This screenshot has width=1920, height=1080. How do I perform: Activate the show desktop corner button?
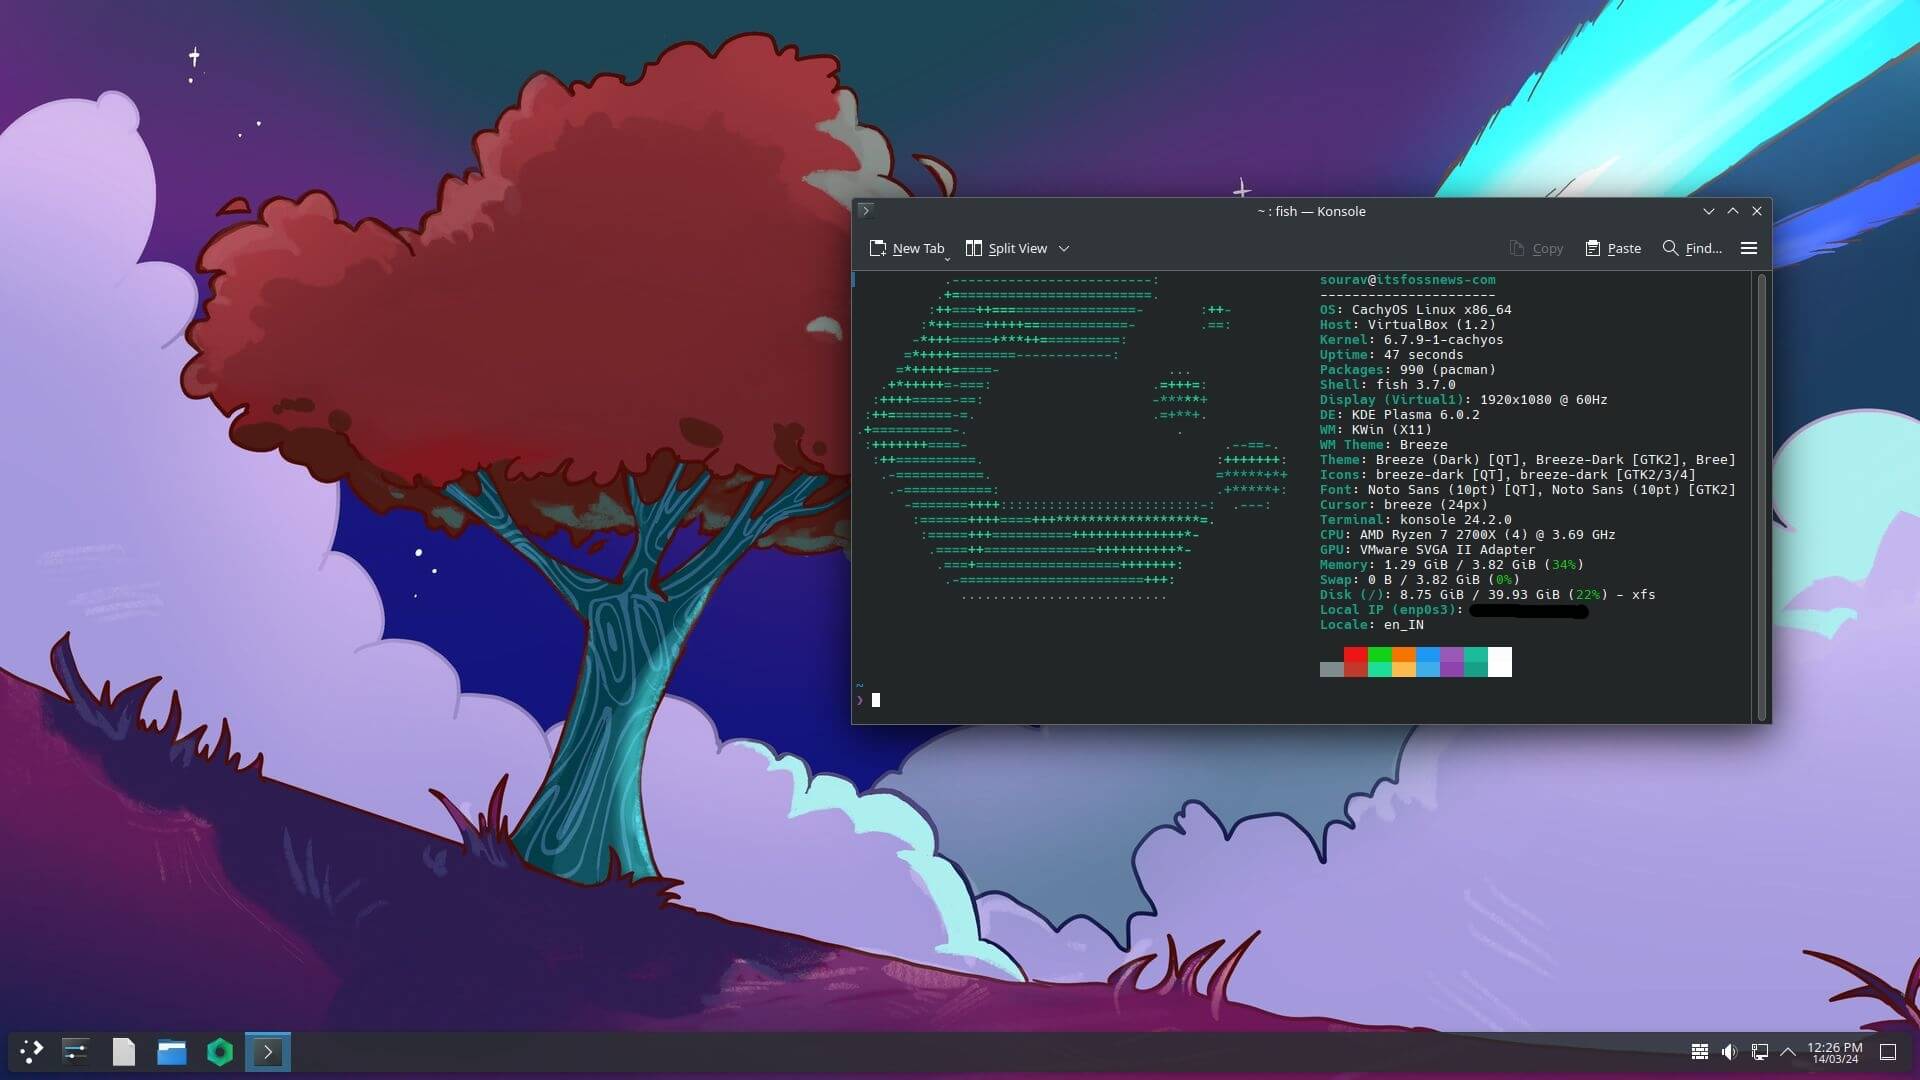(1886, 1051)
